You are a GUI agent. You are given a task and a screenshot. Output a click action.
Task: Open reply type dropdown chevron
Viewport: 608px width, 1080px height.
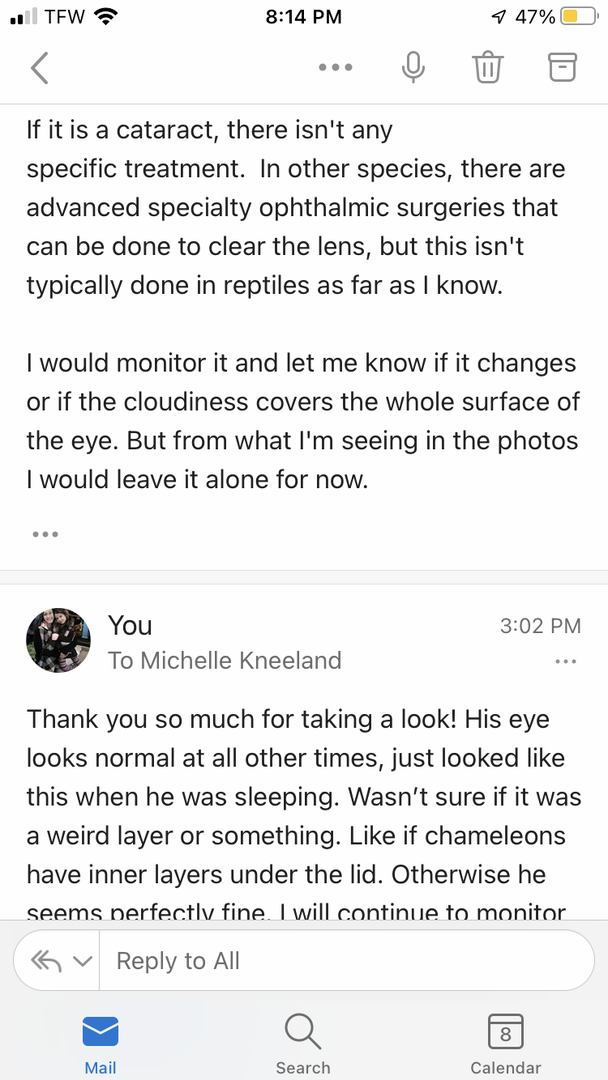82,962
